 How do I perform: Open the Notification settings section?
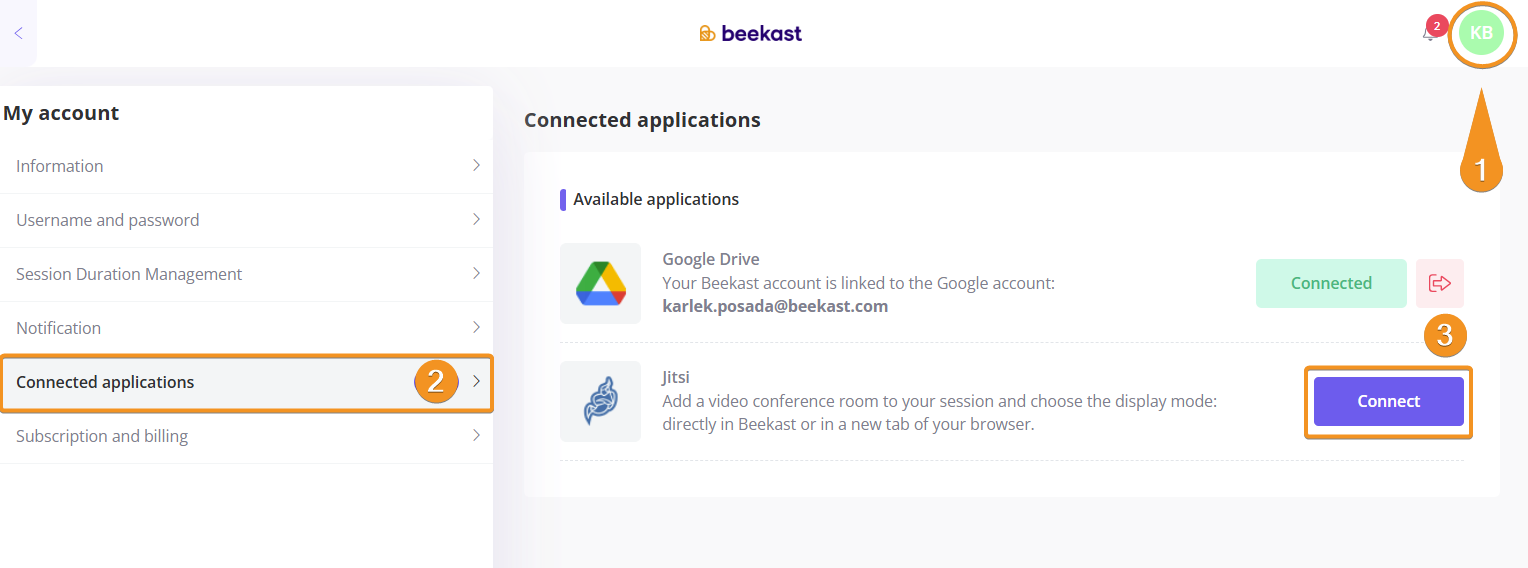point(59,328)
